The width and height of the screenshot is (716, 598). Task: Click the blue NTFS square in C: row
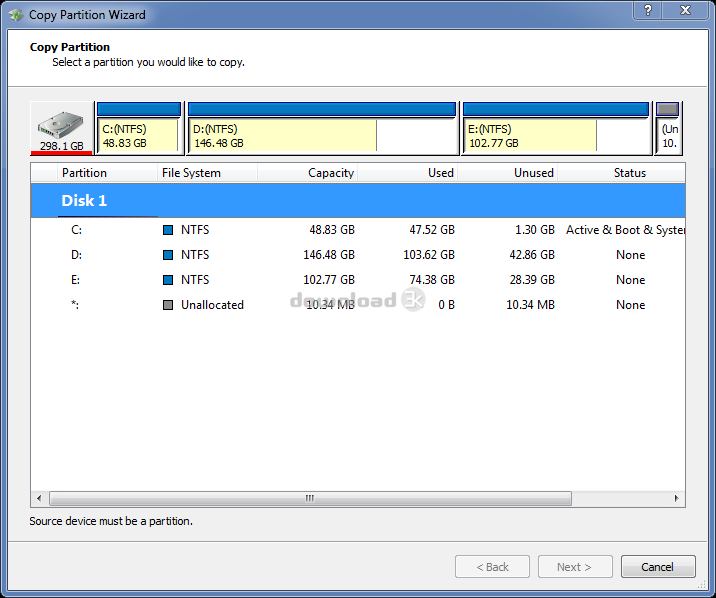tap(168, 230)
